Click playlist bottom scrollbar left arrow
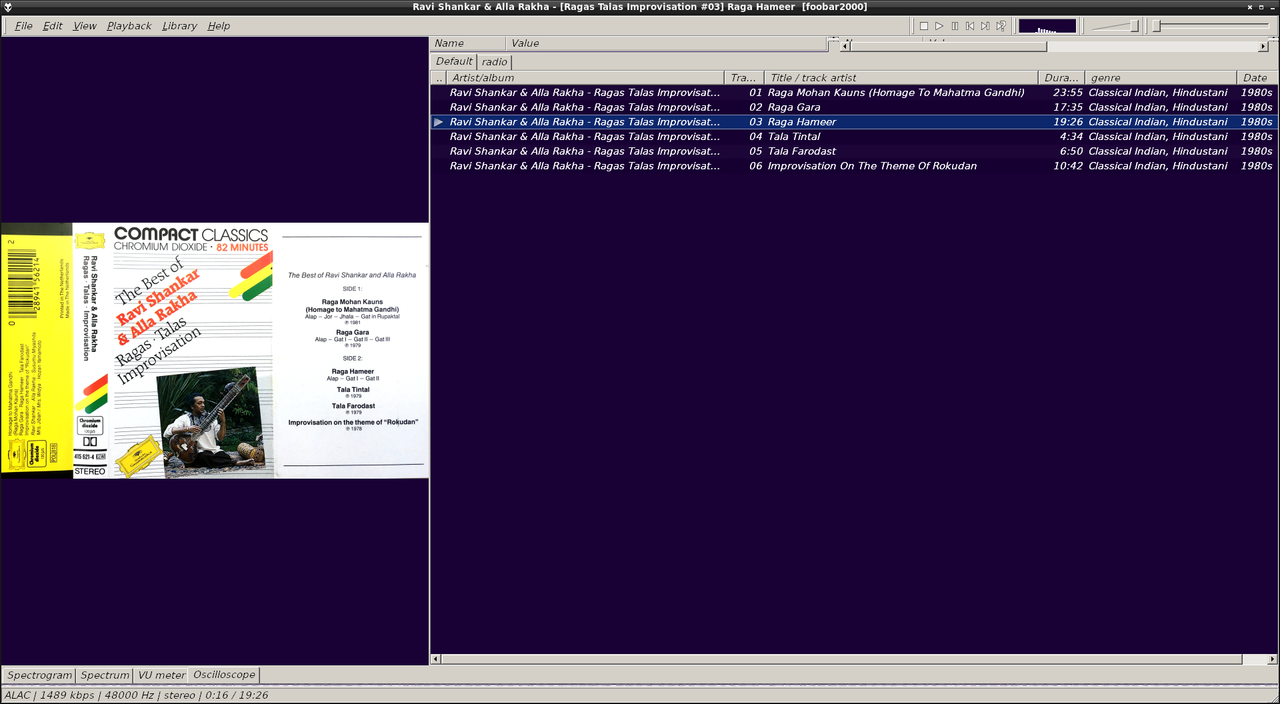This screenshot has width=1280, height=704. click(x=435, y=659)
